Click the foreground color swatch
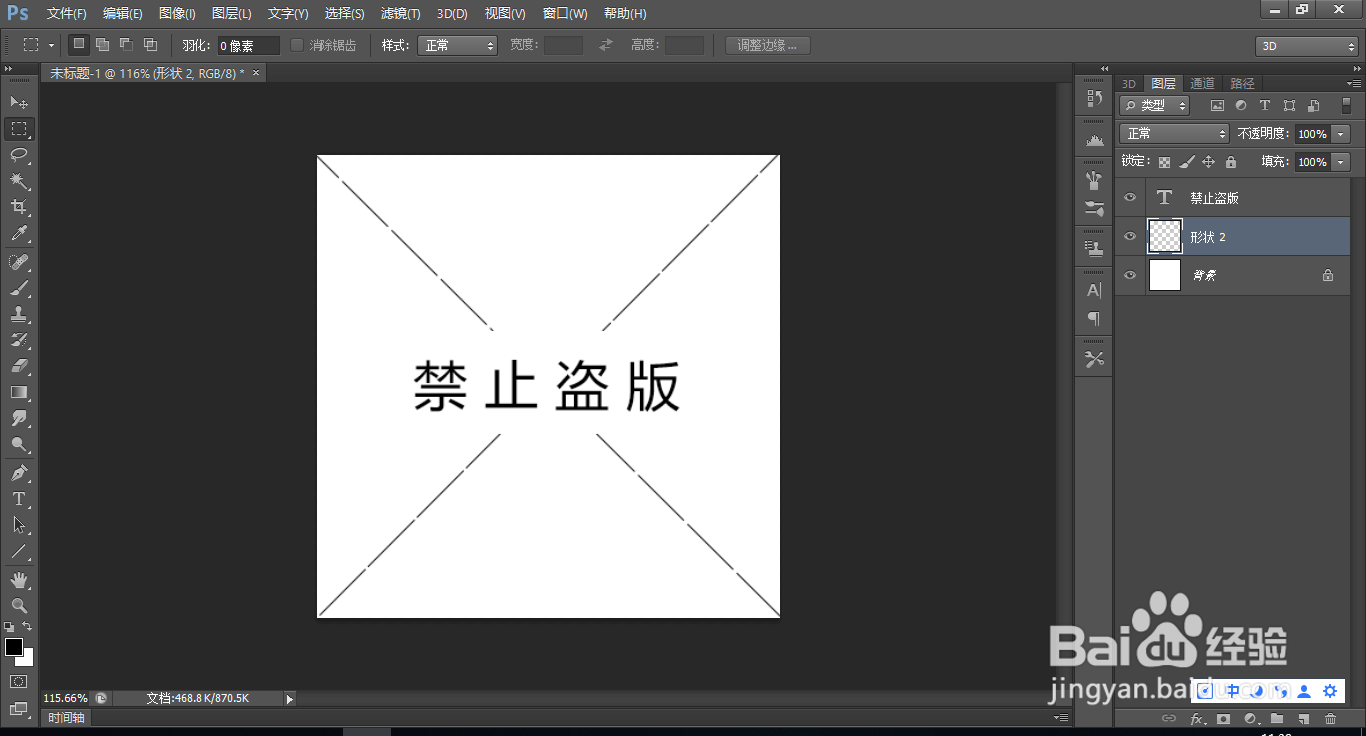 click(x=13, y=647)
